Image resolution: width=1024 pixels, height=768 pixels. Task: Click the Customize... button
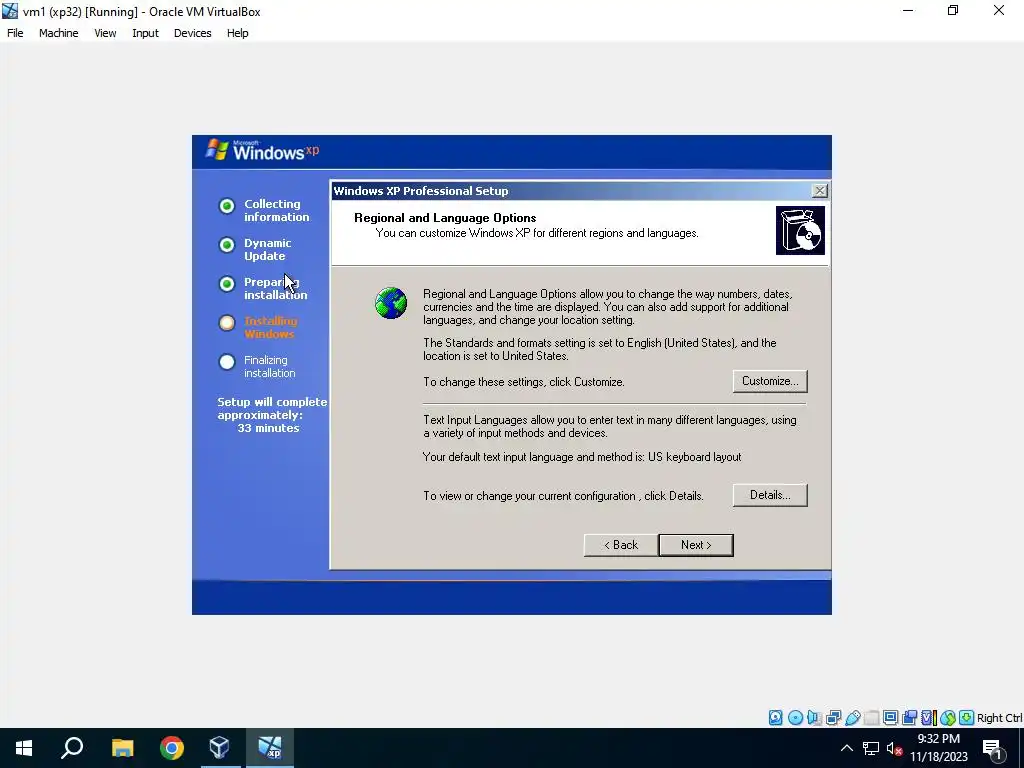click(770, 381)
